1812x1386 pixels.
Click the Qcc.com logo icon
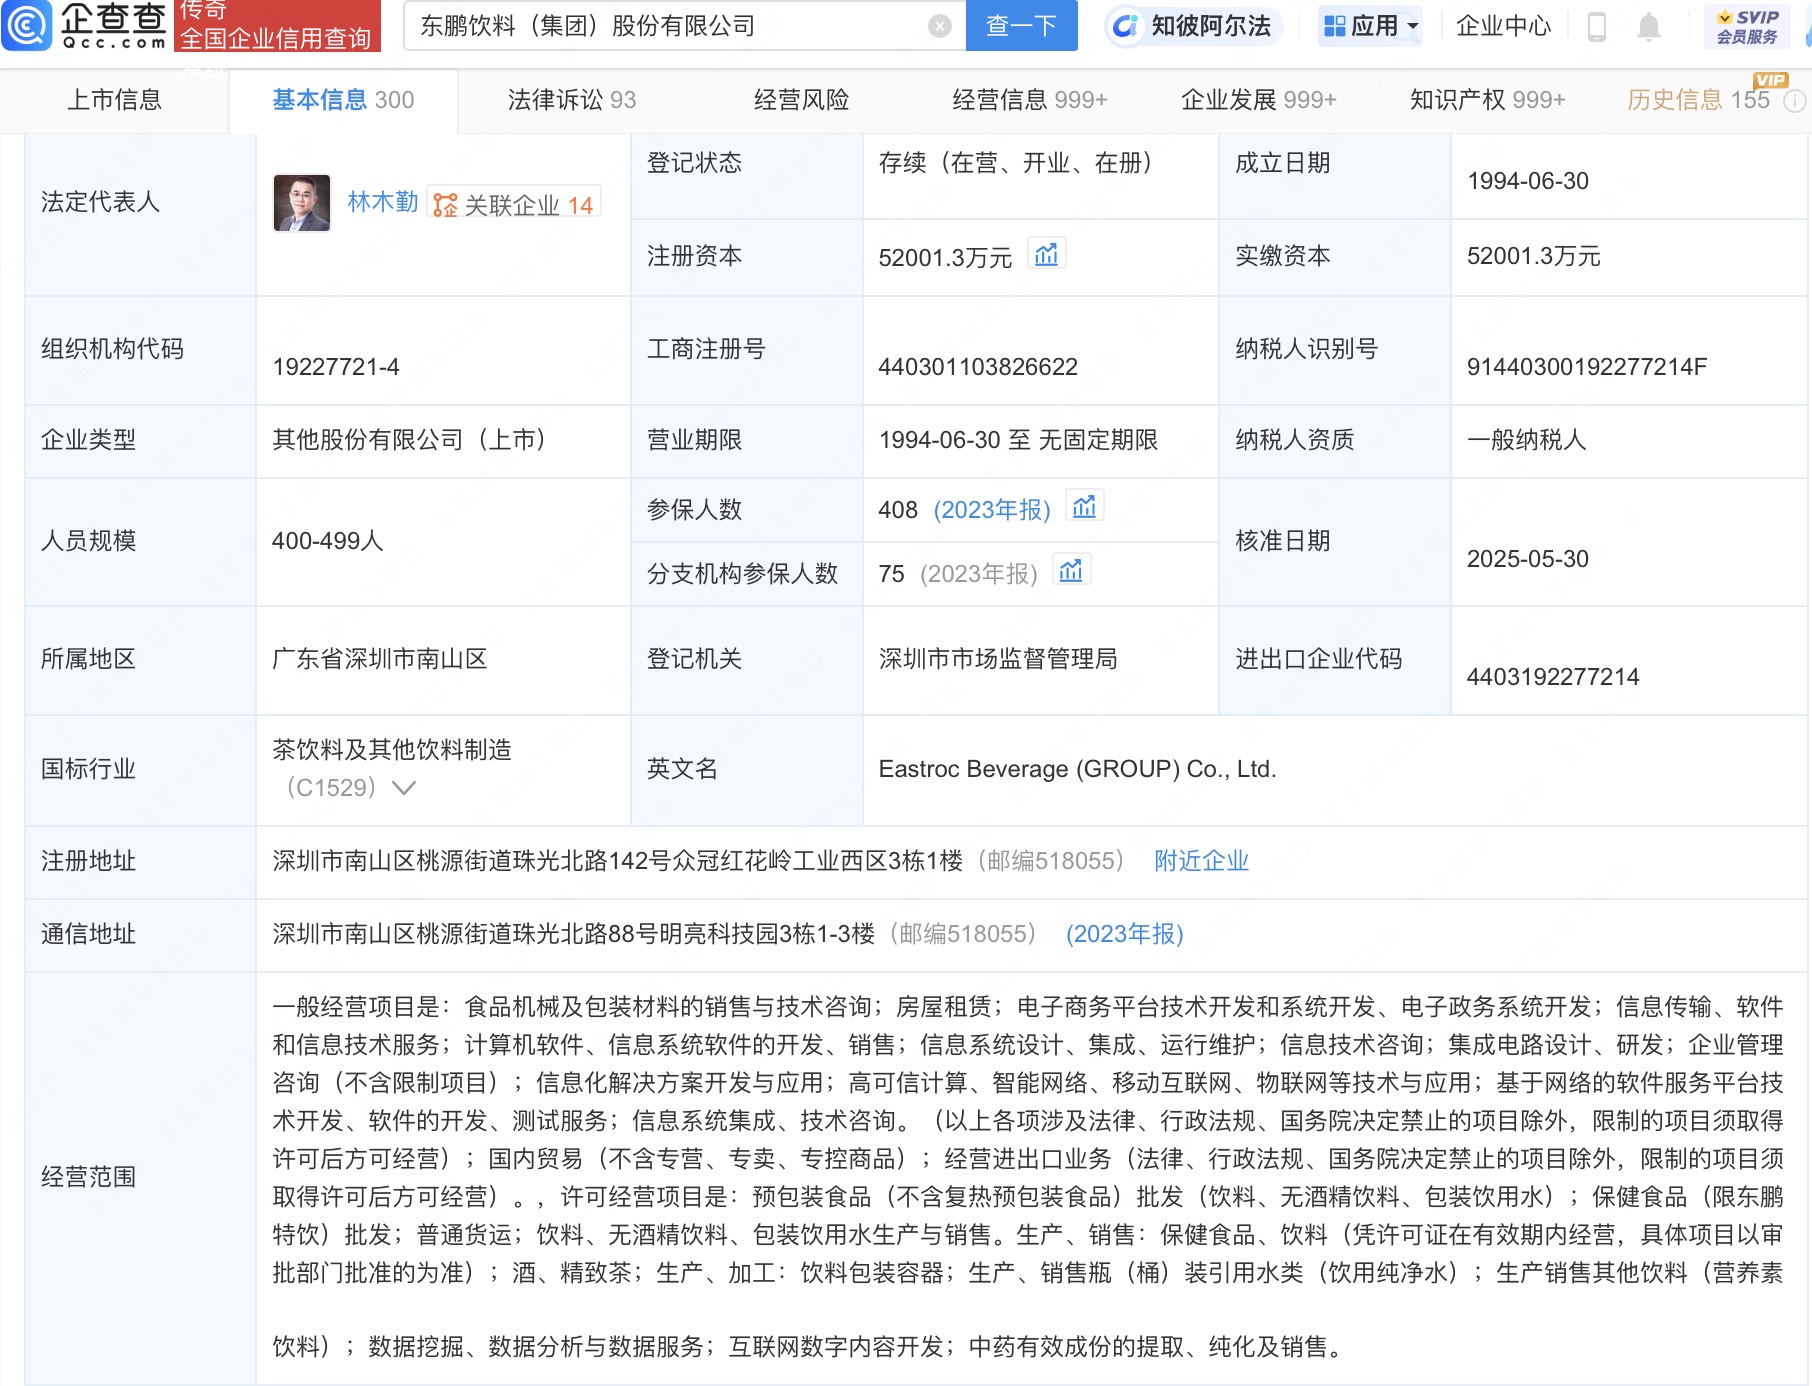(27, 25)
